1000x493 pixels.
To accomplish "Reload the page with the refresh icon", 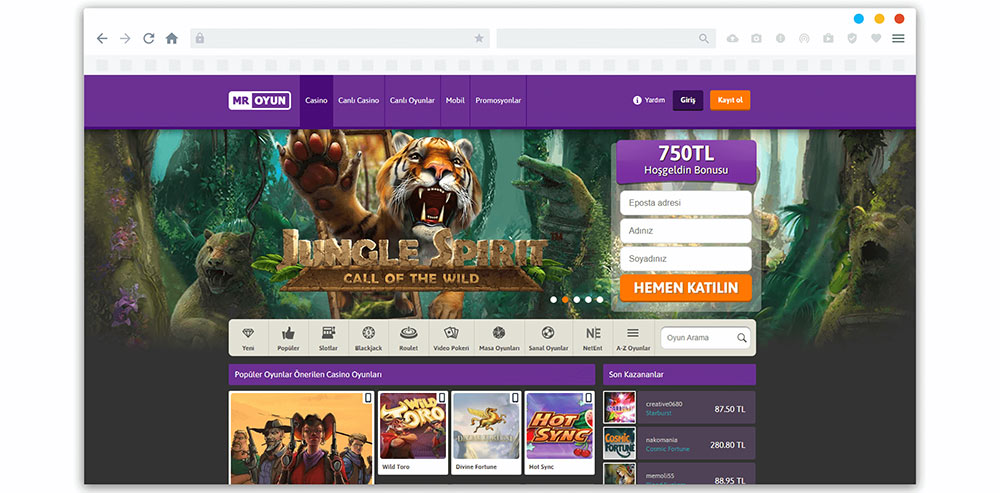I will [x=149, y=38].
